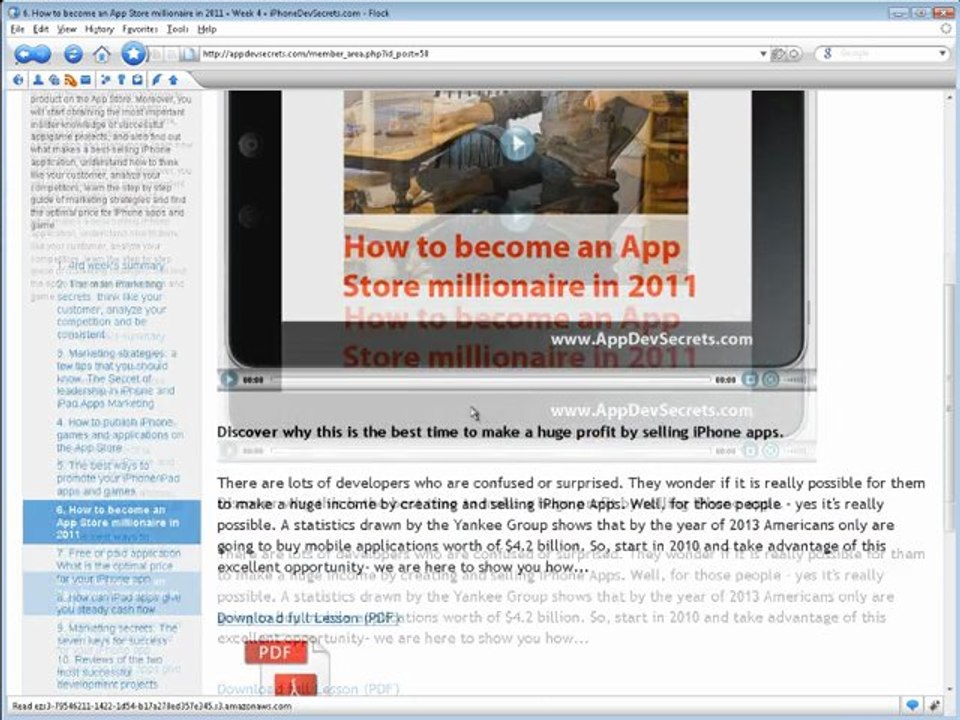Open the Tools menu
The width and height of the screenshot is (960, 720).
point(178,29)
